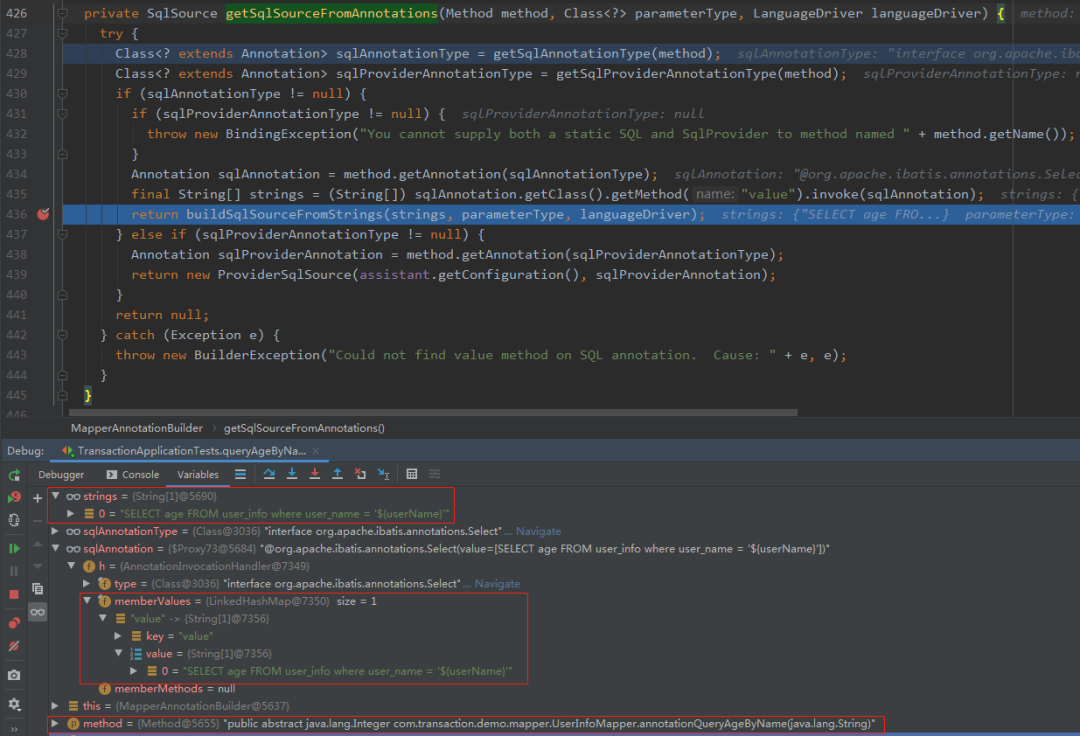Click the Show Execution Point icon
Viewport: 1080px width, 736px height.
coord(240,474)
